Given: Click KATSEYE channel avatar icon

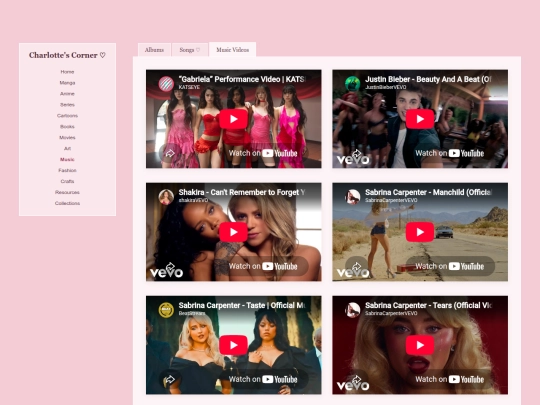Looking at the screenshot, I should [166, 84].
